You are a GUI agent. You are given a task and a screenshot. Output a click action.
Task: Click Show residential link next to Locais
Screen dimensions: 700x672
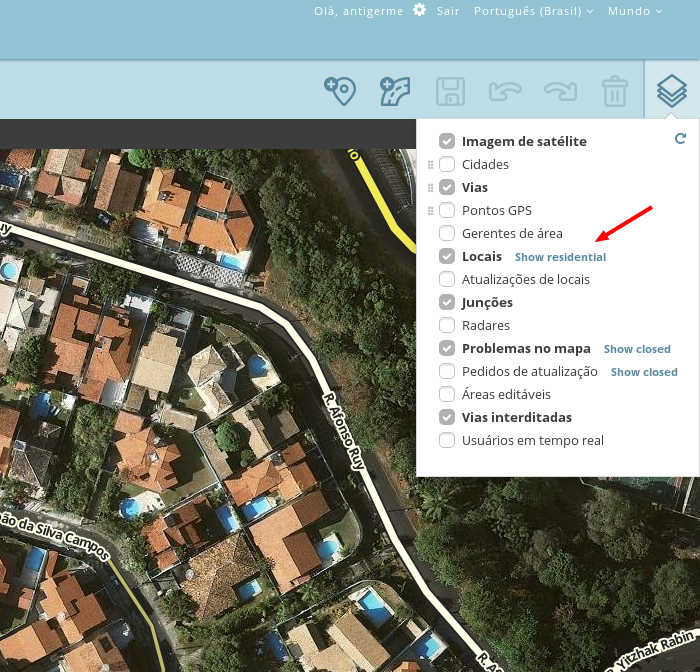coord(560,257)
